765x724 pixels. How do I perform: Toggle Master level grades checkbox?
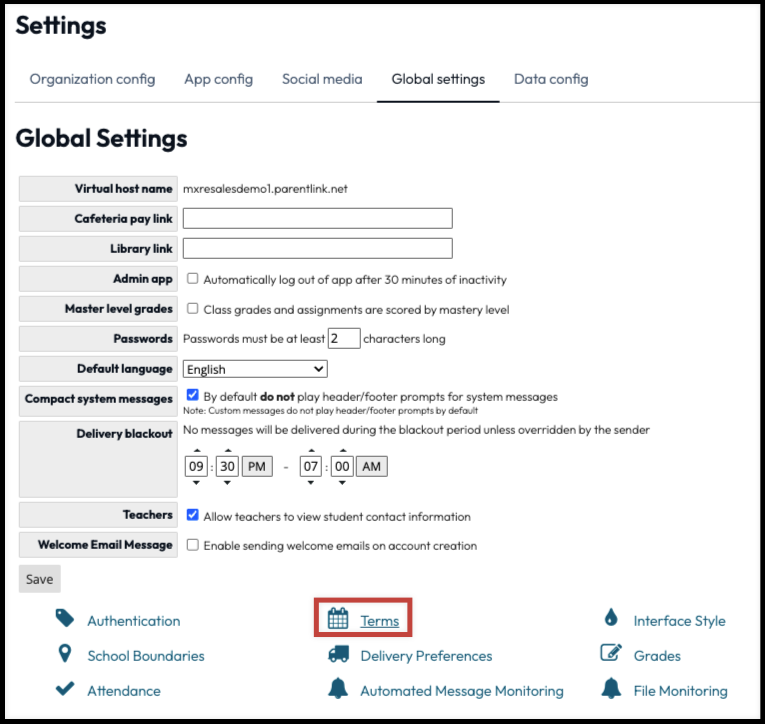[x=193, y=309]
